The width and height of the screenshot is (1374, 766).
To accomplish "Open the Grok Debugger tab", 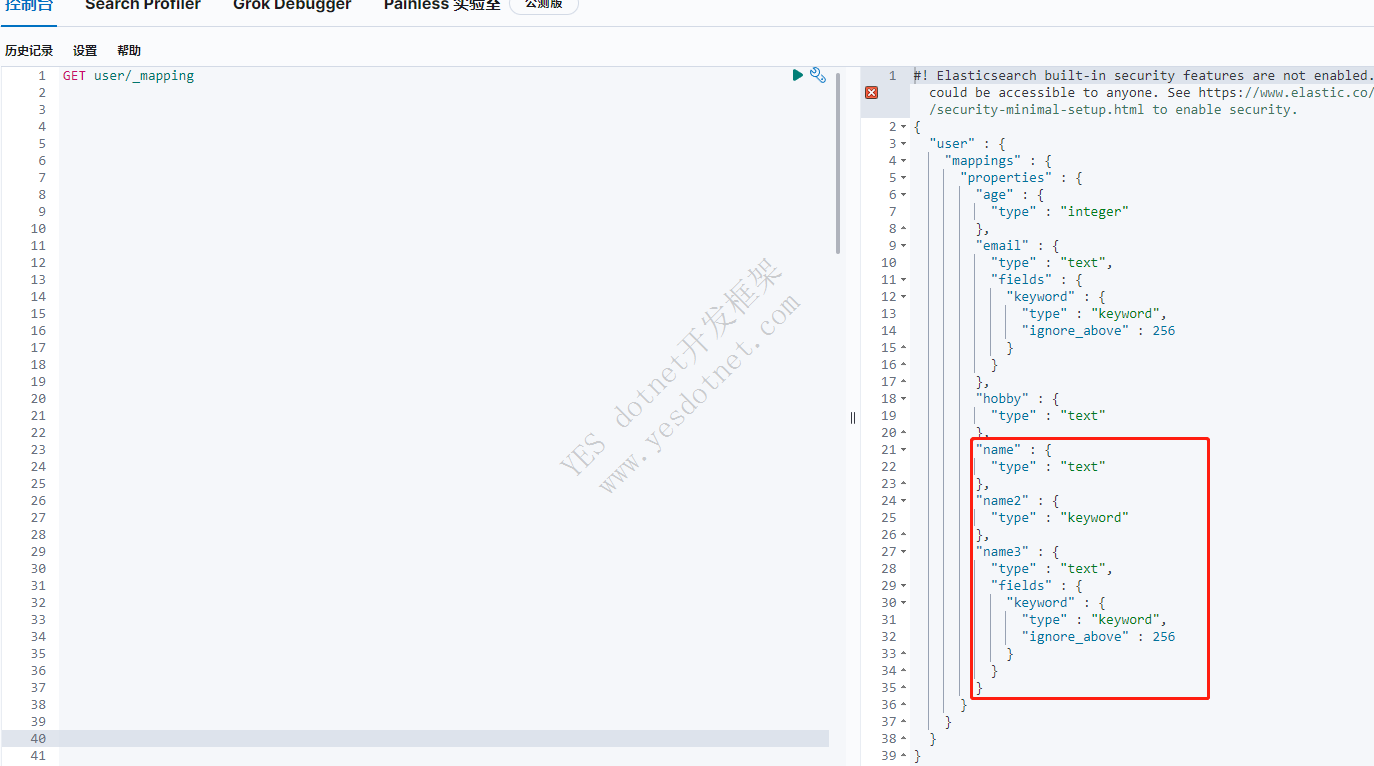I will coord(292,5).
